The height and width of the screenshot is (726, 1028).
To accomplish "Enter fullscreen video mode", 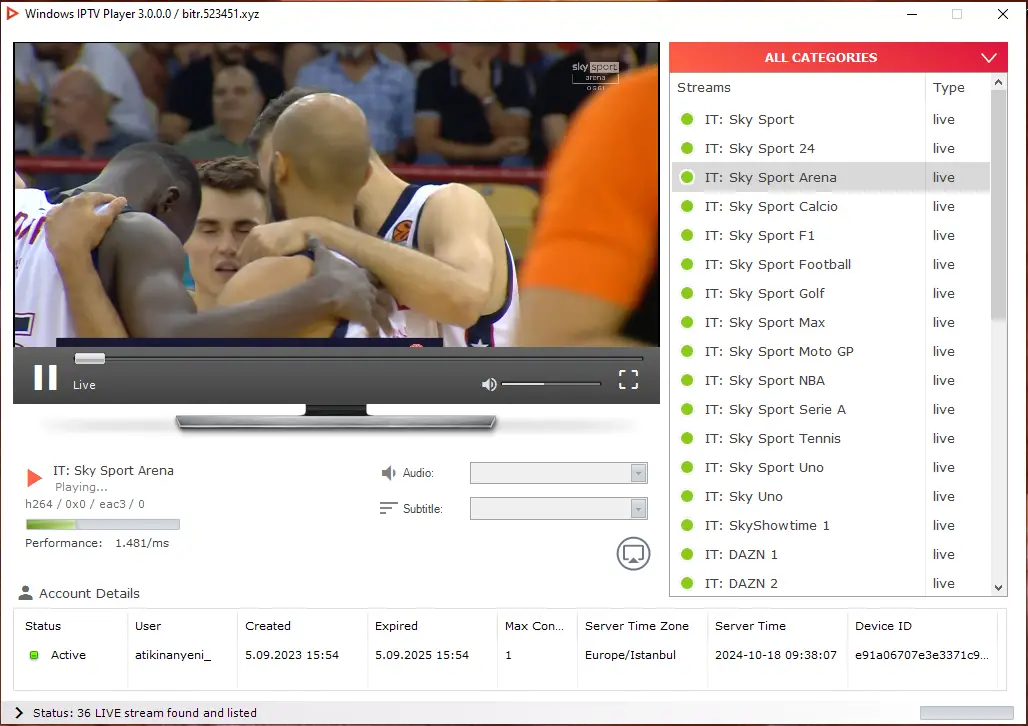I will pos(628,379).
